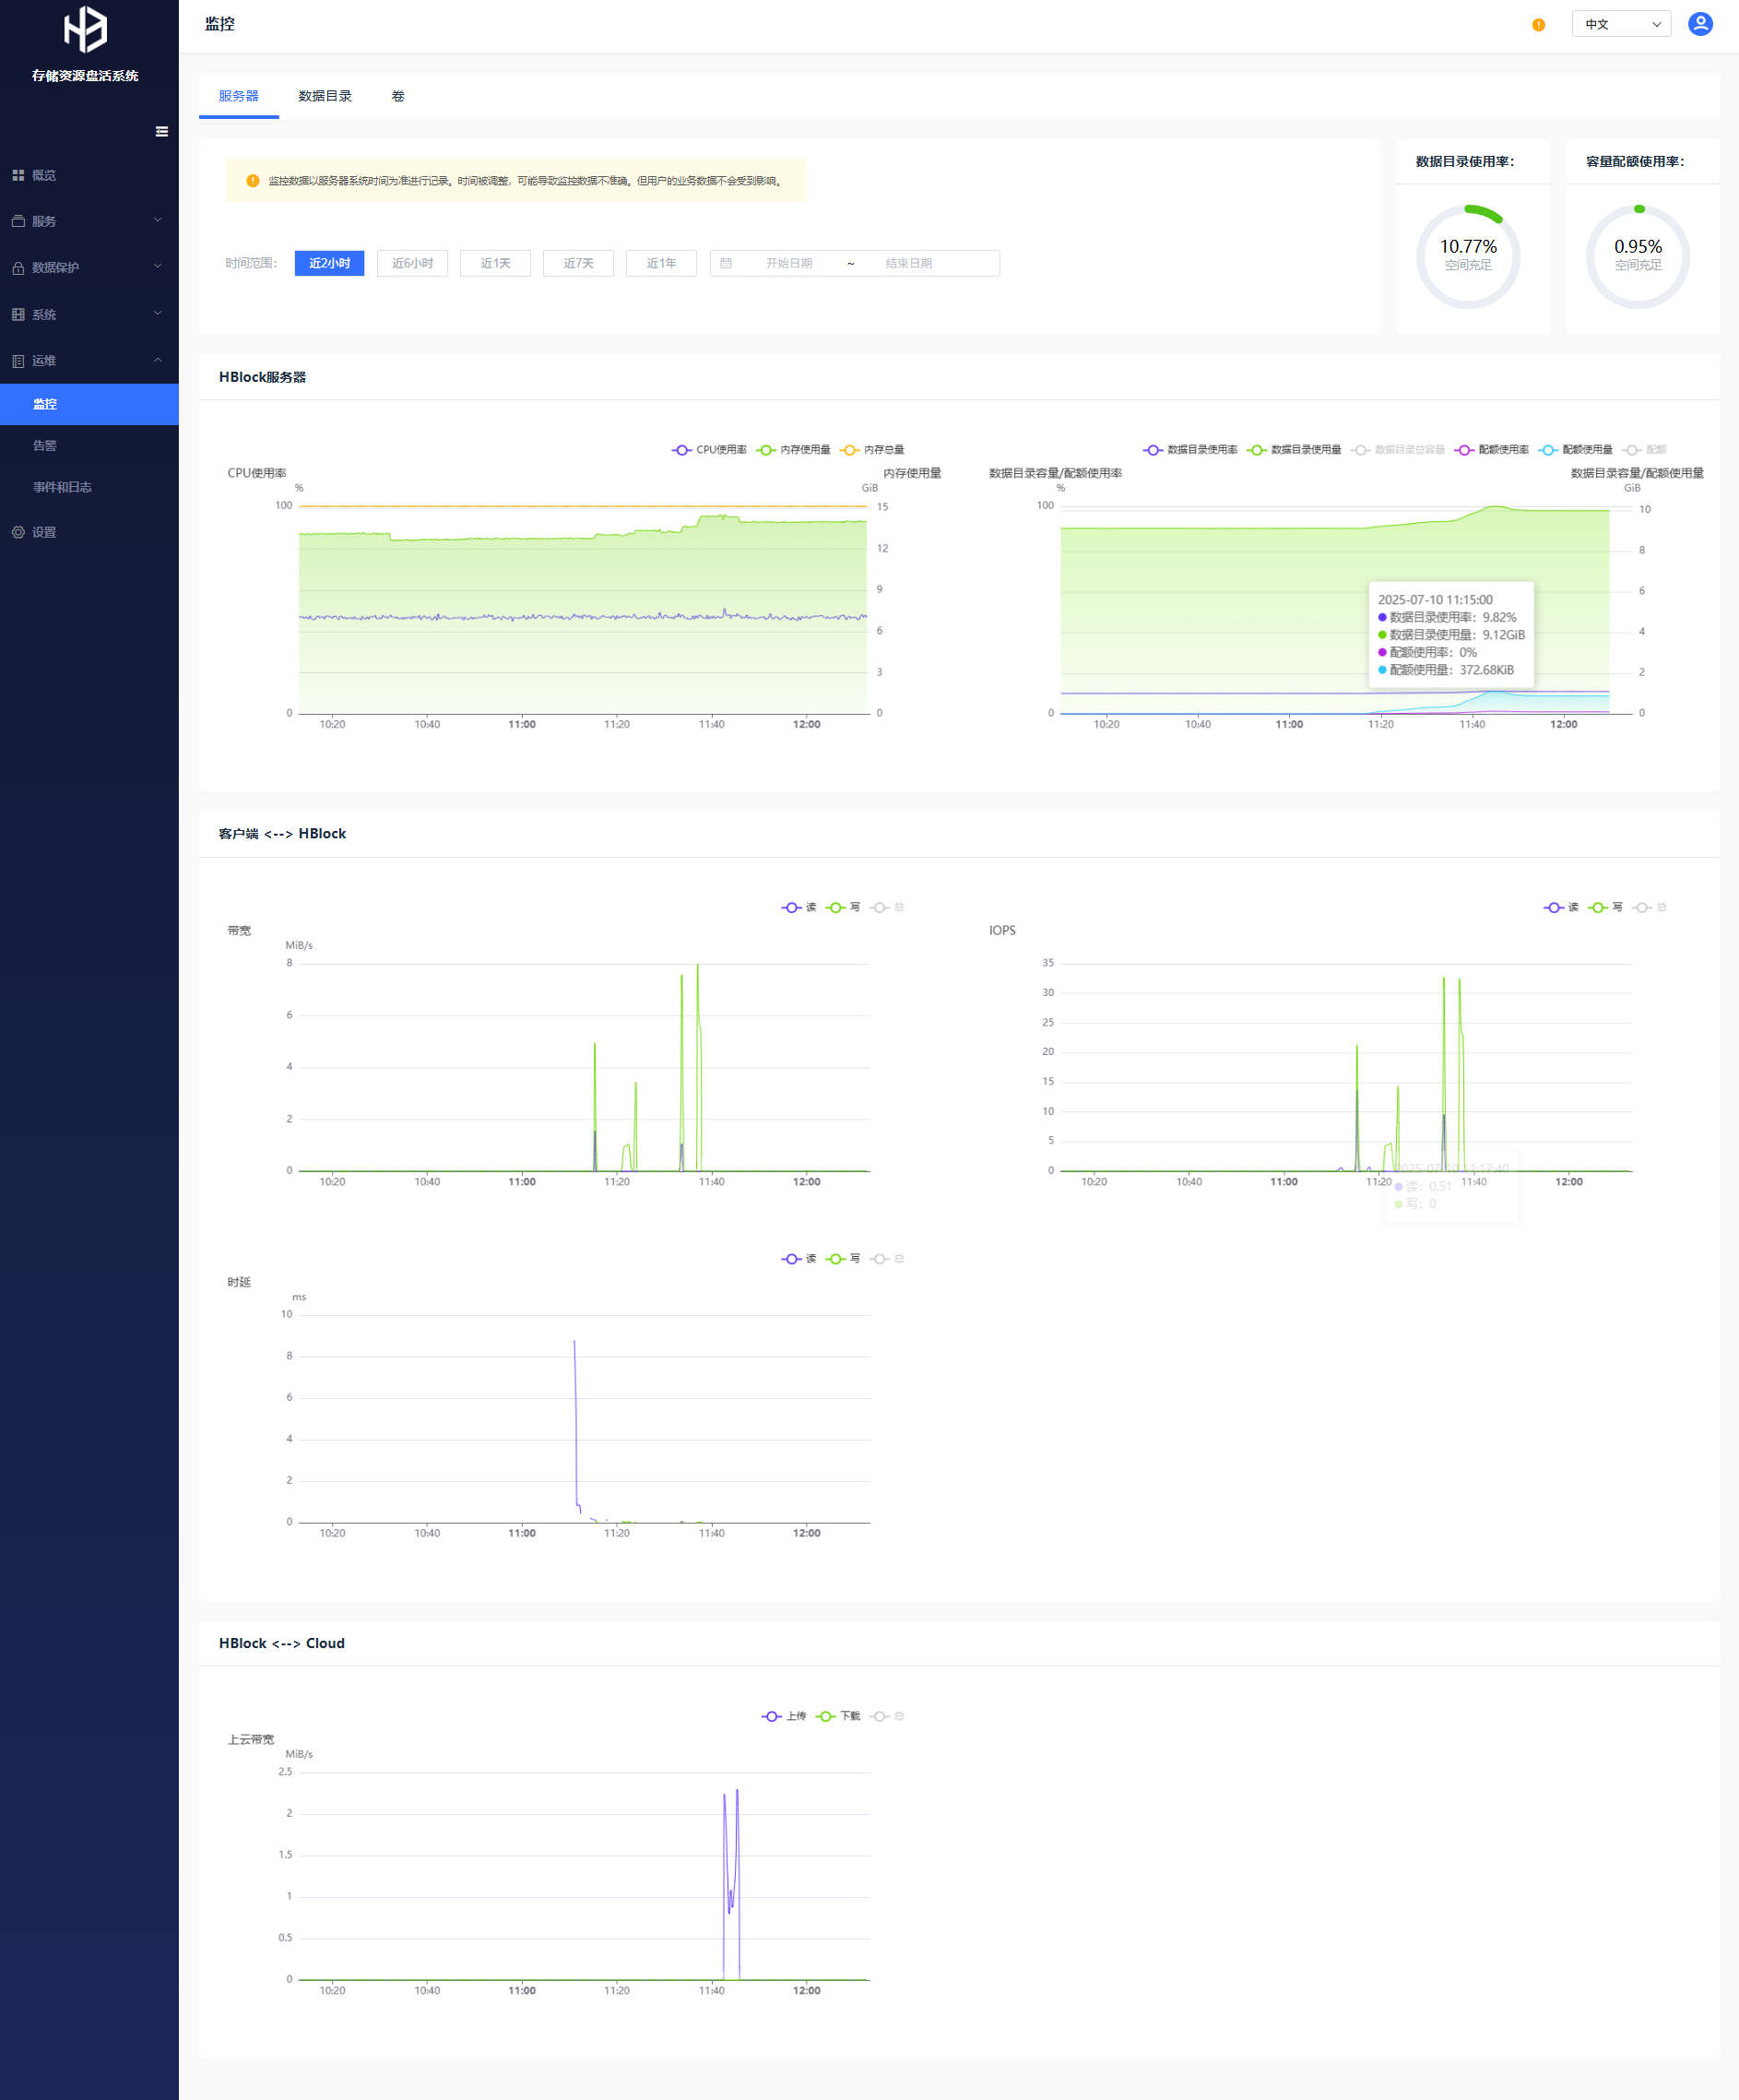The height and width of the screenshot is (2100, 1739).
Task: Switch to the 卷 tab
Action: pyautogui.click(x=398, y=96)
